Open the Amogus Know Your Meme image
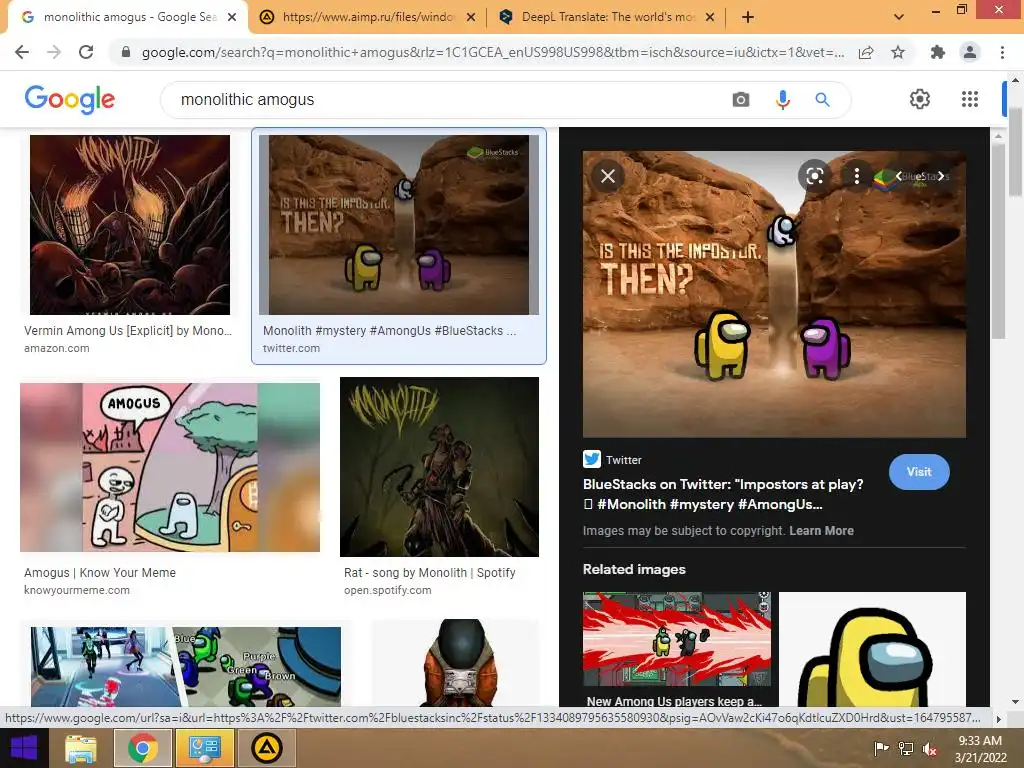Screen dimensions: 1024x768 [170, 468]
